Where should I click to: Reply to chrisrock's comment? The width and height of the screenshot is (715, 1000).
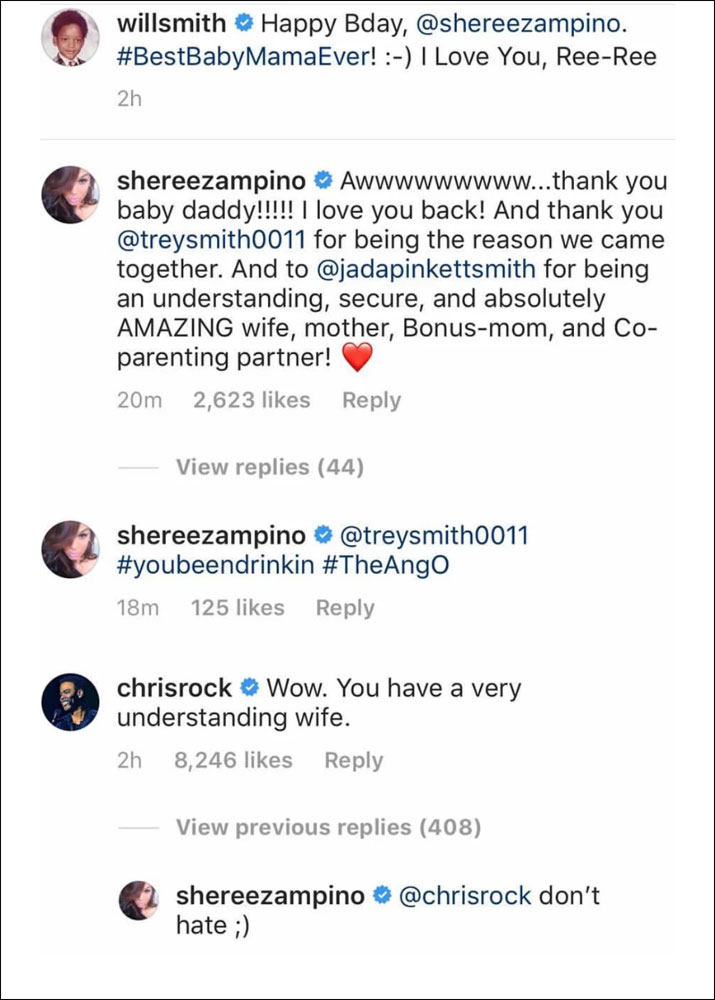click(353, 760)
